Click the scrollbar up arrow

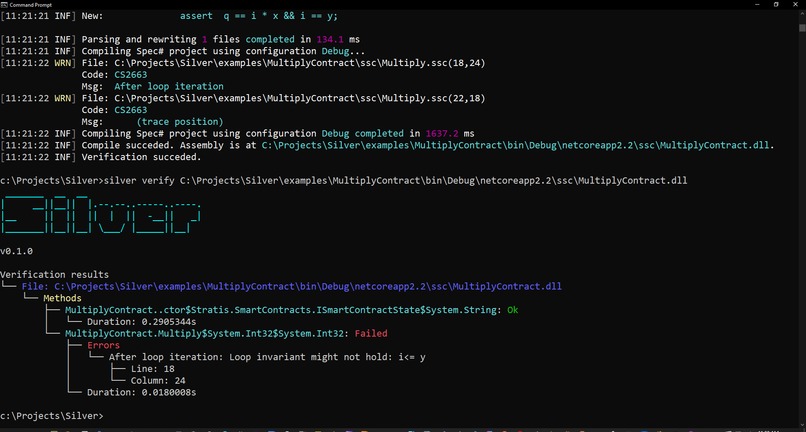802,13
